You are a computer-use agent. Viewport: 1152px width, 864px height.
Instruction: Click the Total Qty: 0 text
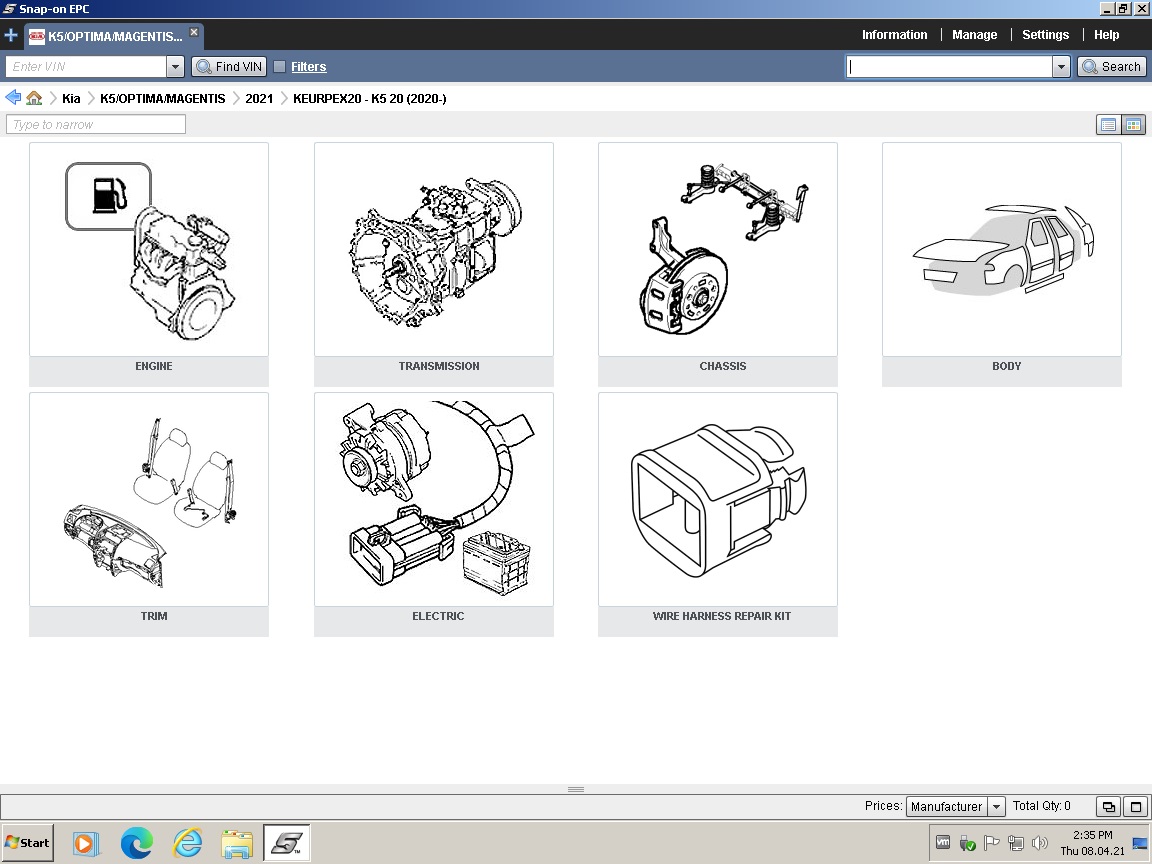coord(1042,806)
